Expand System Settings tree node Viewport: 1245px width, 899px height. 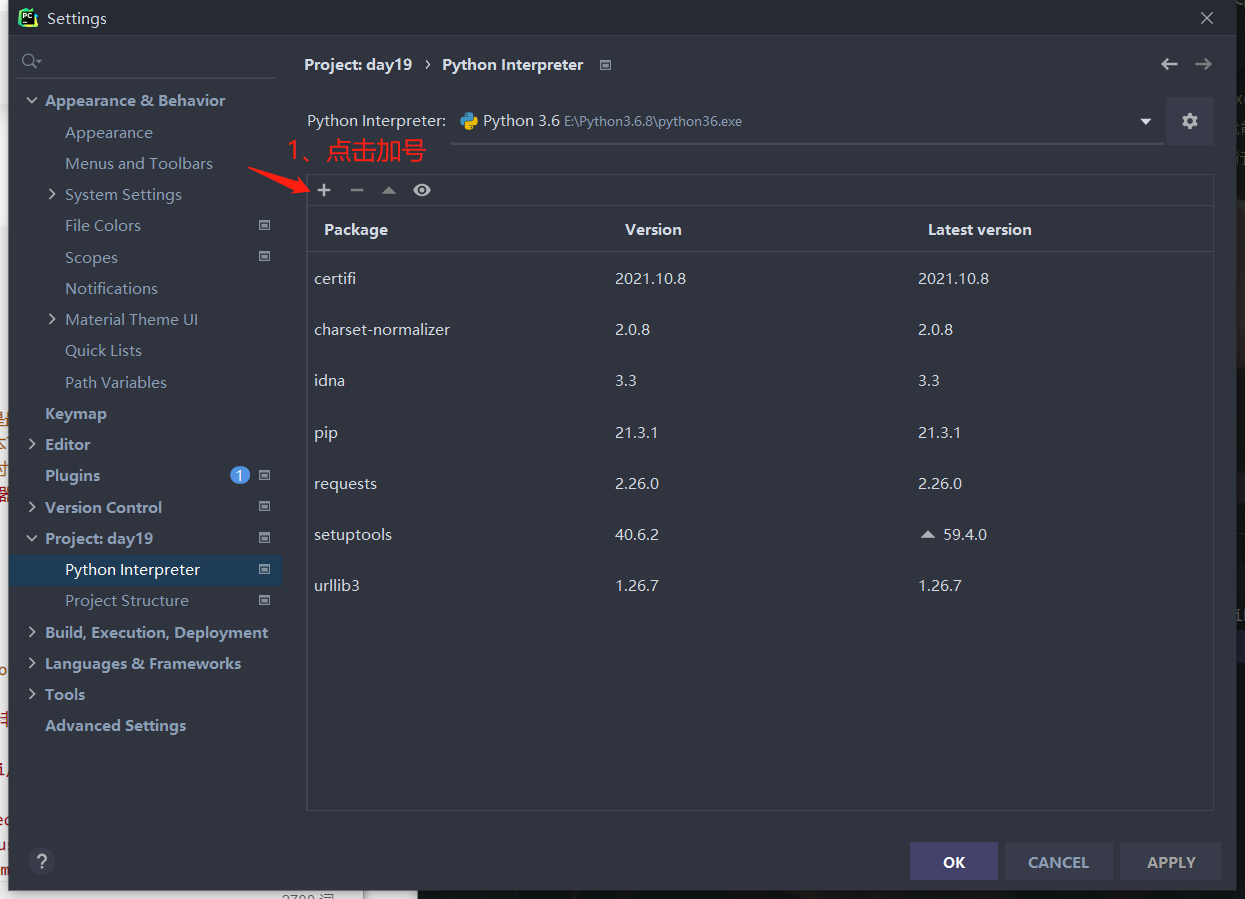pyautogui.click(x=52, y=194)
